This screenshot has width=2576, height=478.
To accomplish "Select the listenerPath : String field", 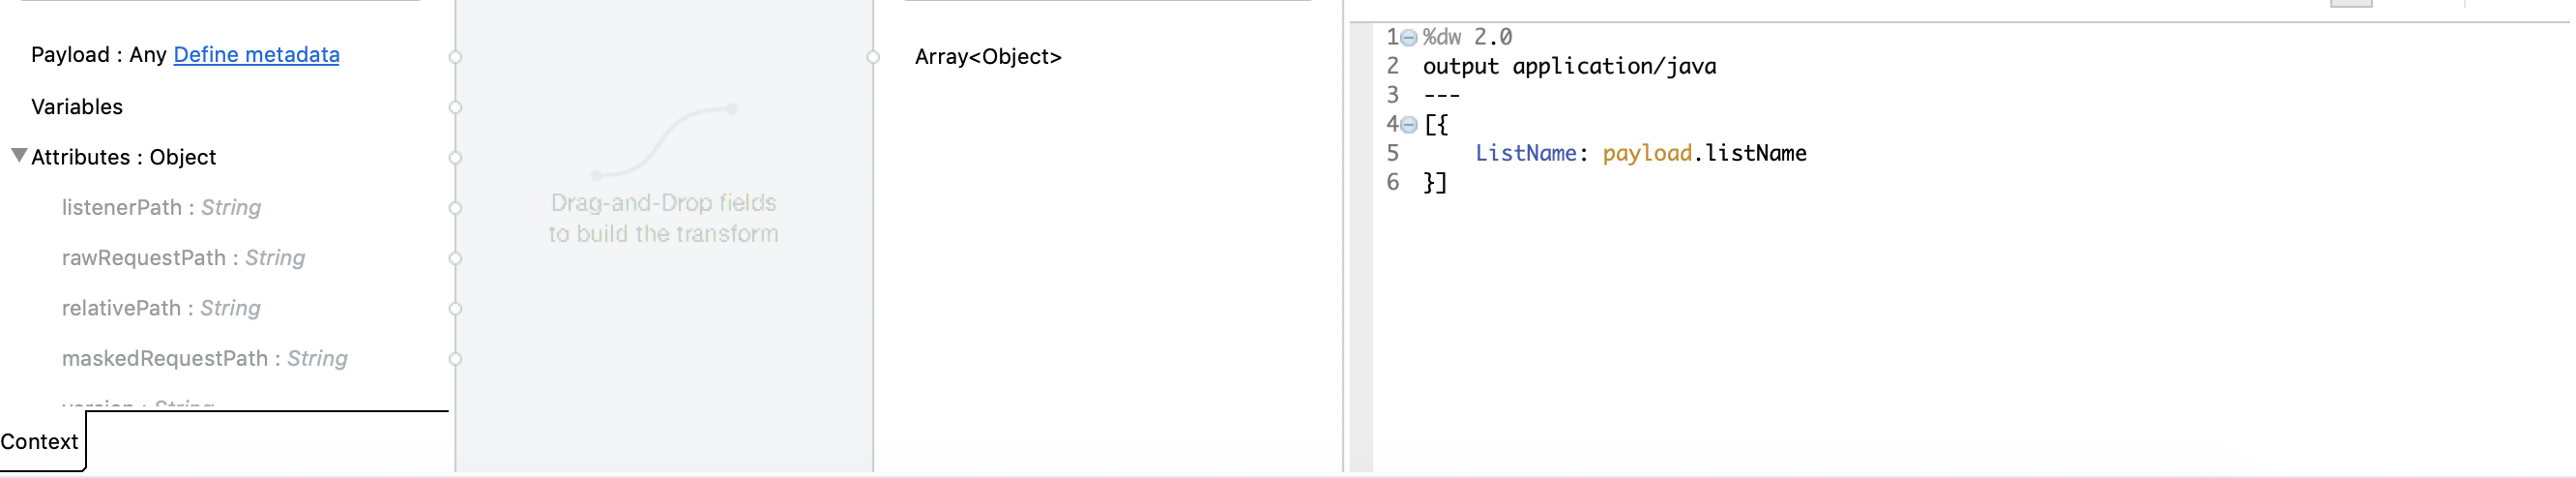I will [x=161, y=208].
